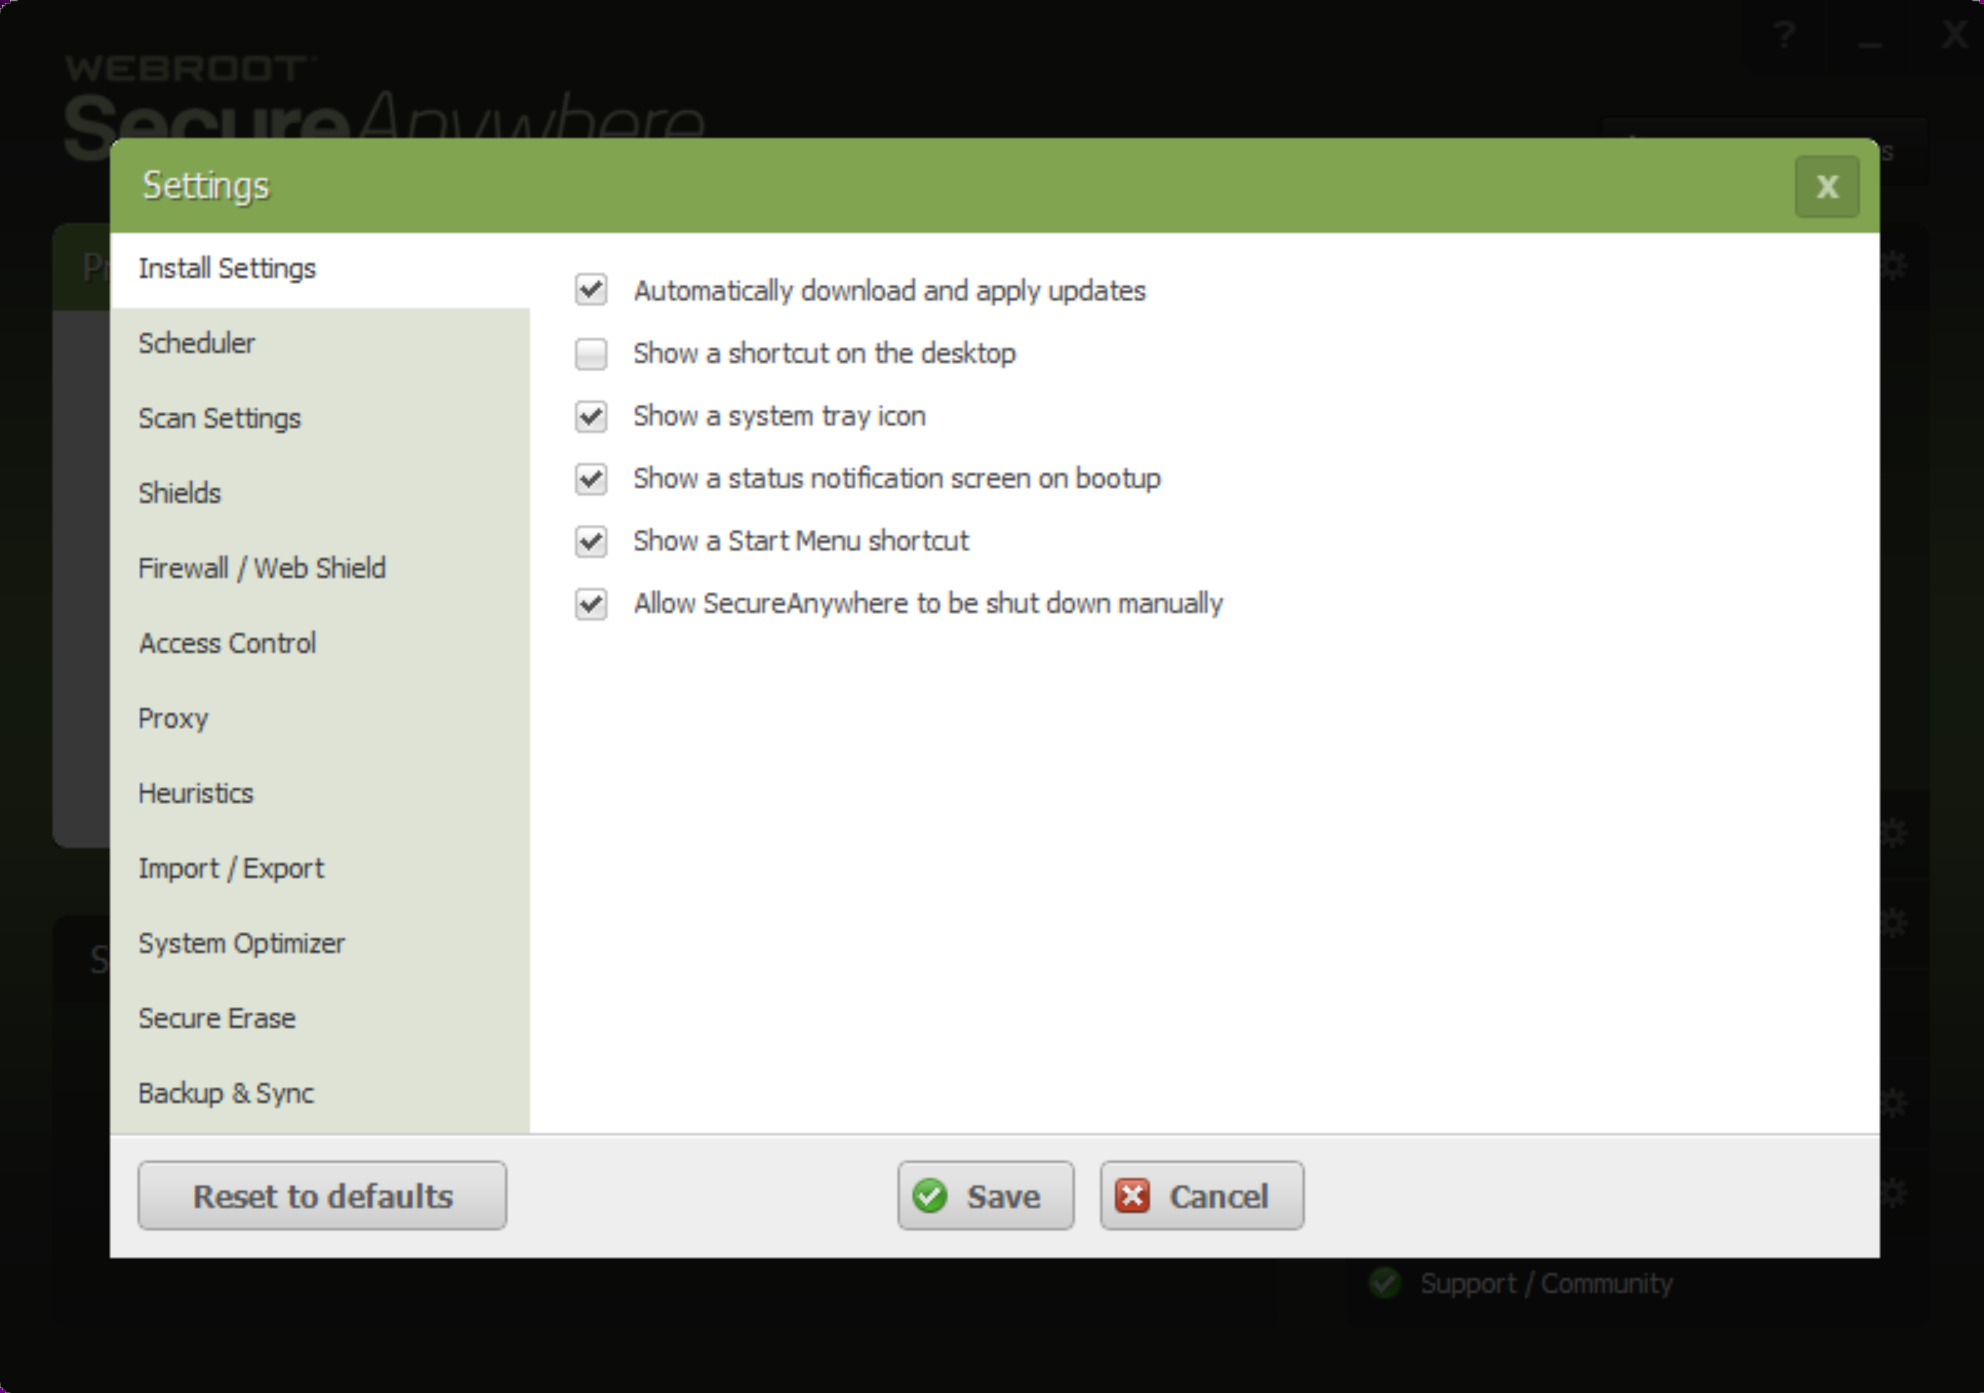Click the green Save checkmark icon

click(930, 1197)
